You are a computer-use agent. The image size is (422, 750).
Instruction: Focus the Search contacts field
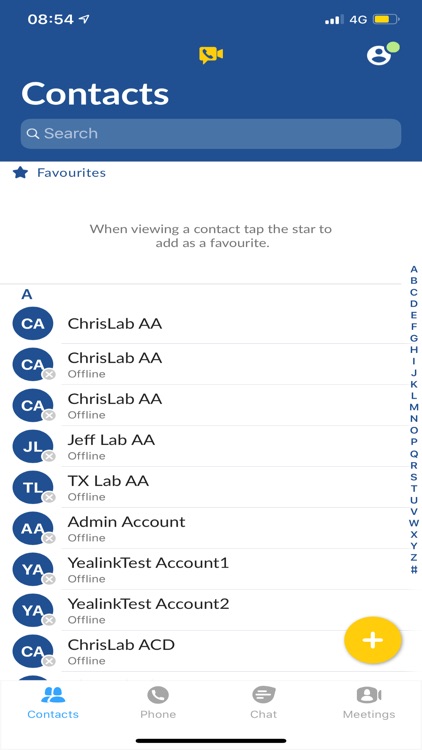pos(211,133)
